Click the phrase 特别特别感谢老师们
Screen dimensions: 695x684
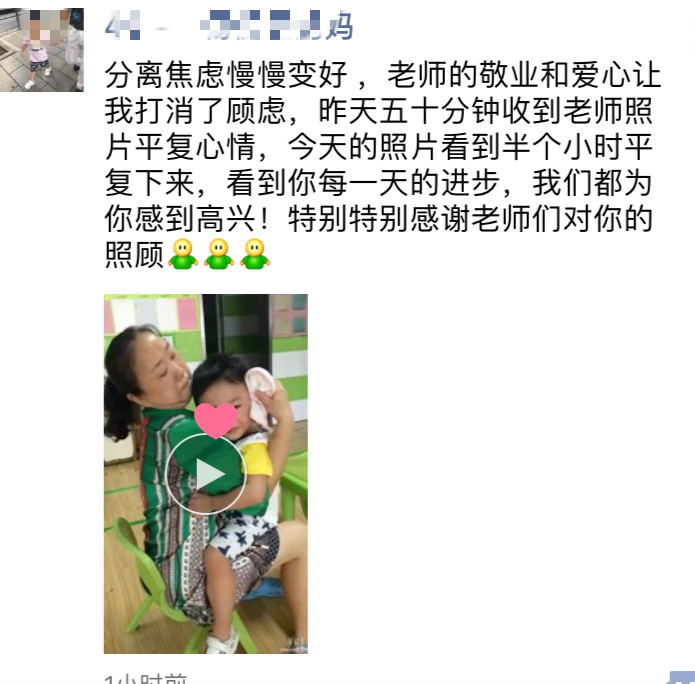click(425, 219)
